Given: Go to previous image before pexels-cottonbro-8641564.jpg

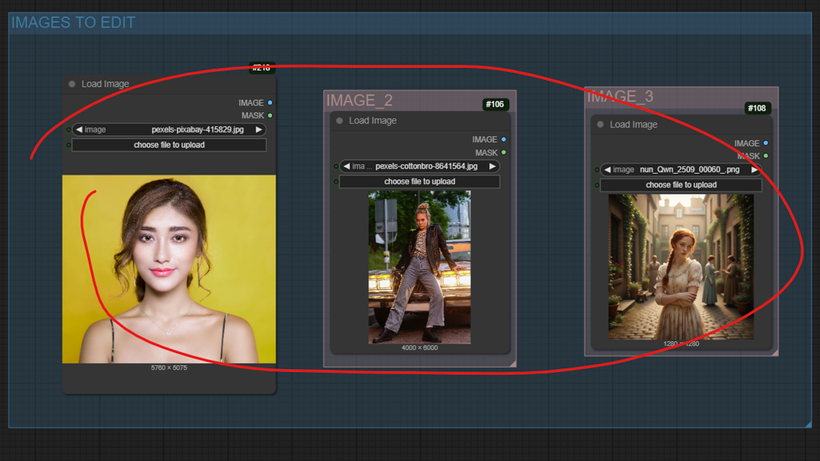Looking at the screenshot, I should [346, 166].
